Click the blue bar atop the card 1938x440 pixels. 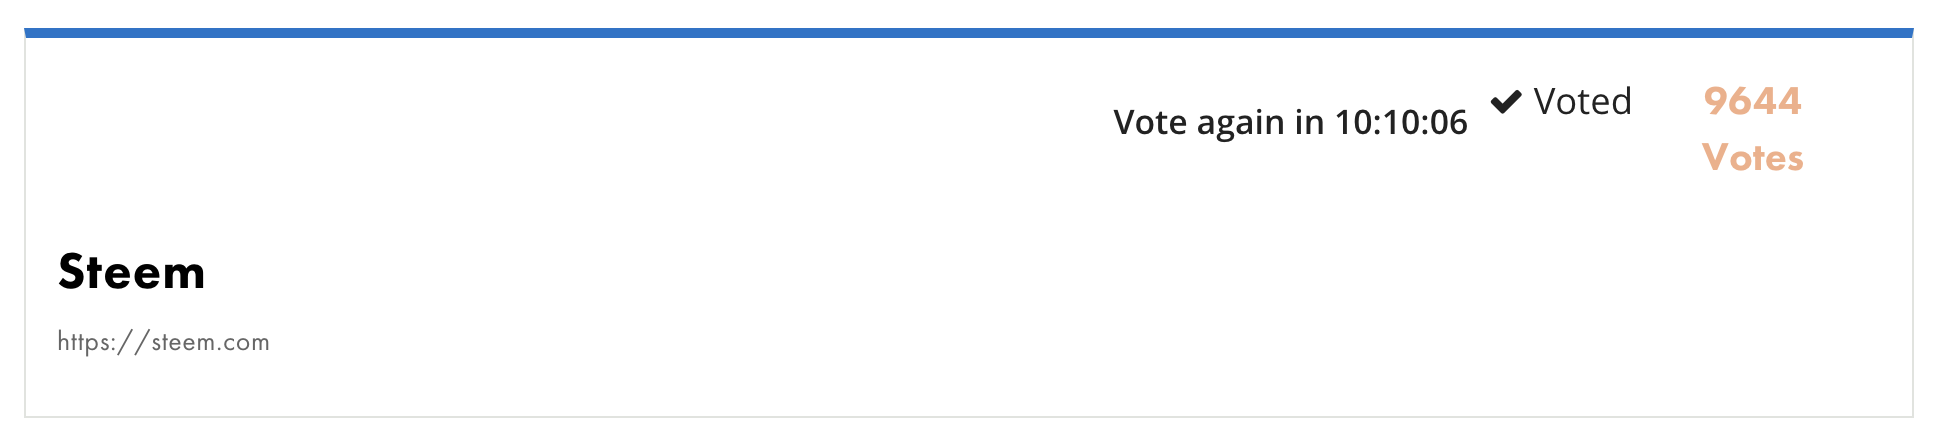(968, 33)
